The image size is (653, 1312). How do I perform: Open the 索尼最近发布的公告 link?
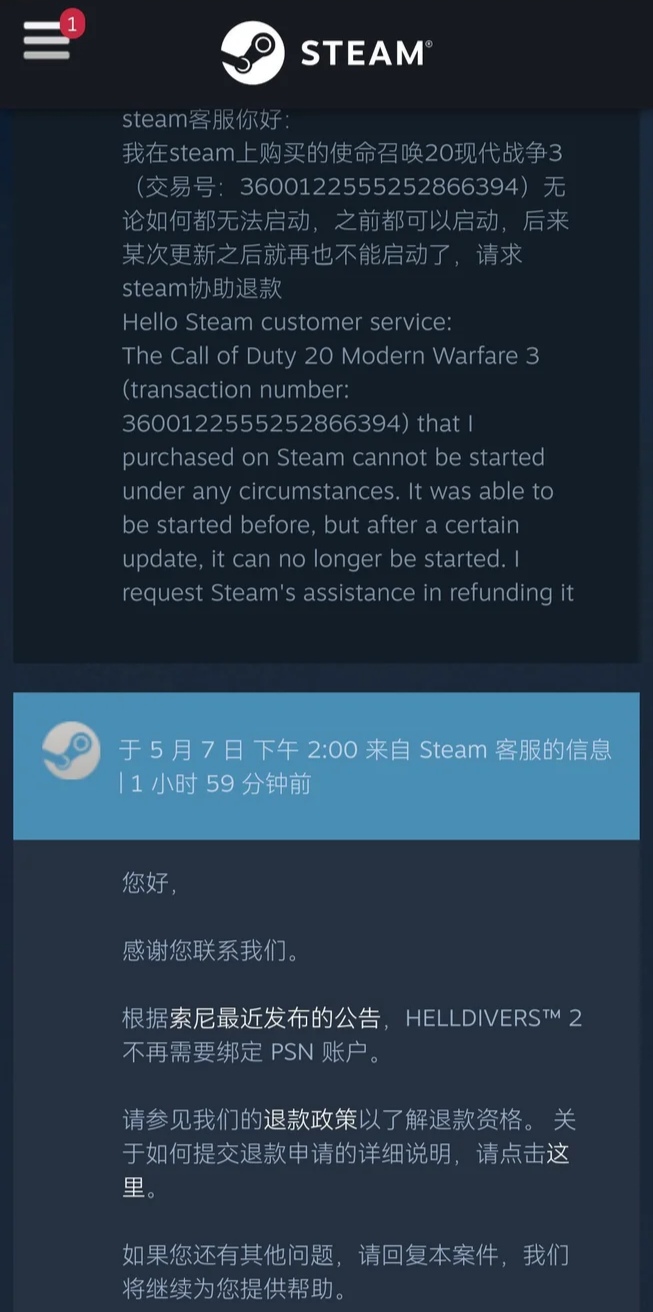pyautogui.click(x=274, y=1019)
